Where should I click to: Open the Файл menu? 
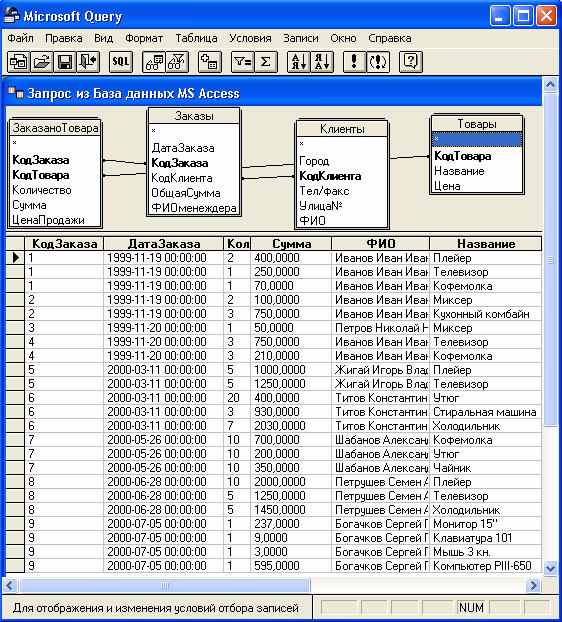20,38
